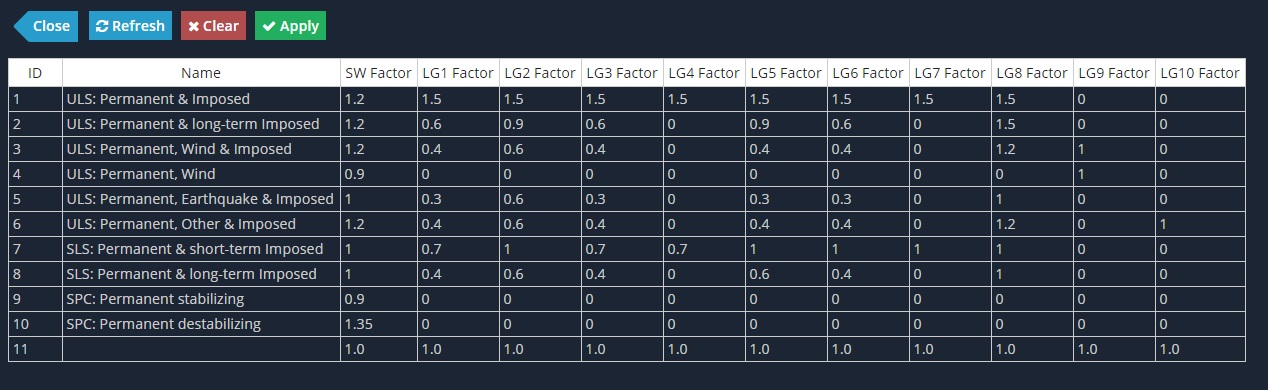Select SW Factor cell of row 10
The height and width of the screenshot is (390, 1268).
[379, 324]
